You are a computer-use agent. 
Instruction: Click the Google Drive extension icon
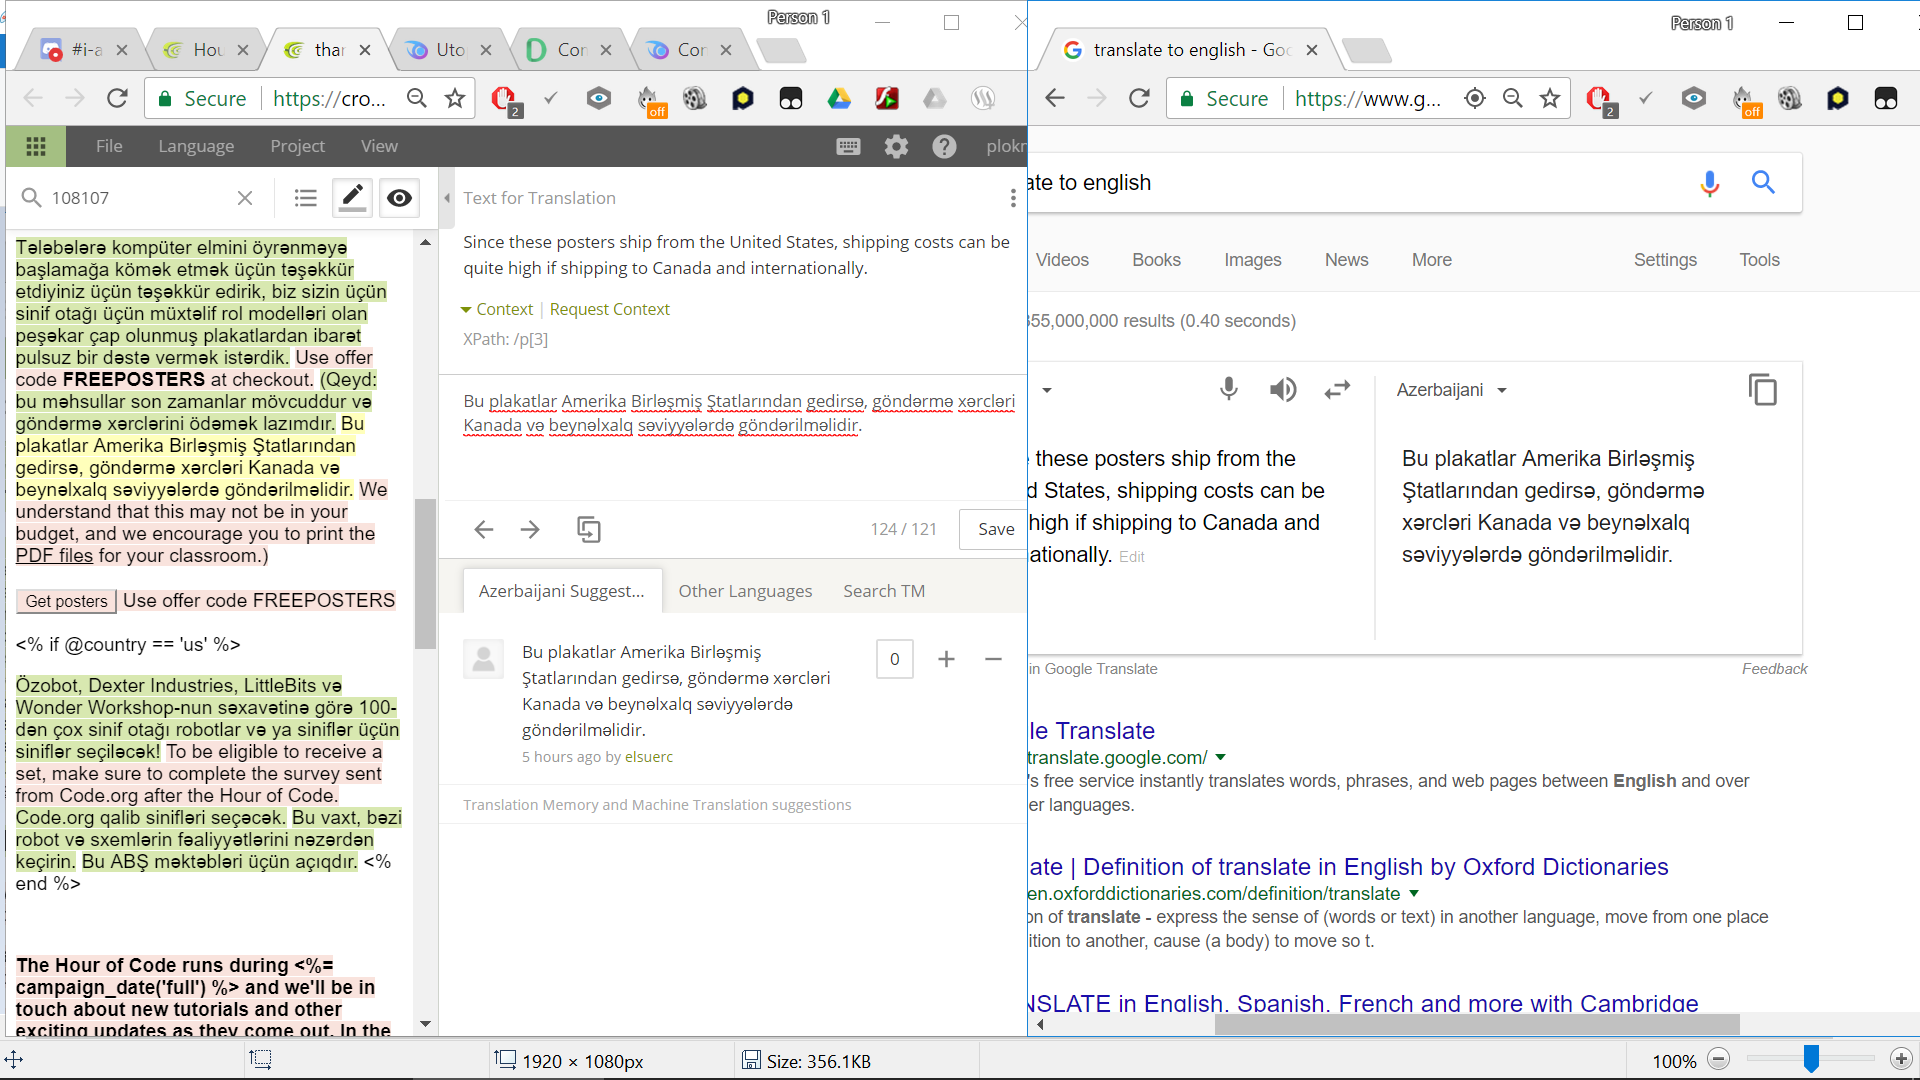pos(839,98)
